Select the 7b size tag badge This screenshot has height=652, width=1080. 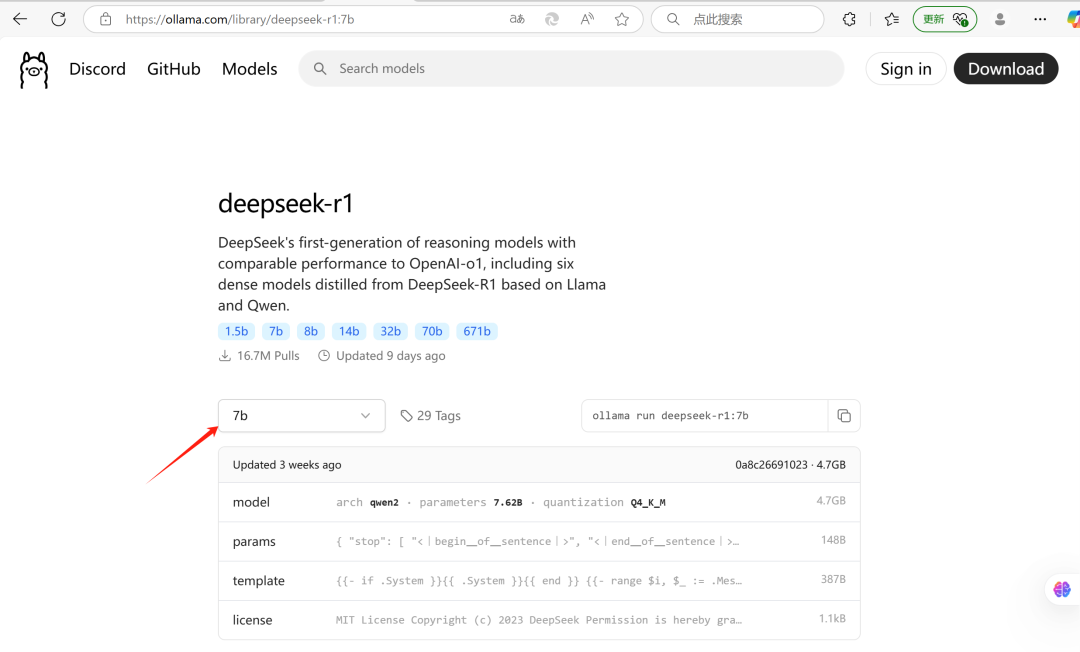coord(276,331)
